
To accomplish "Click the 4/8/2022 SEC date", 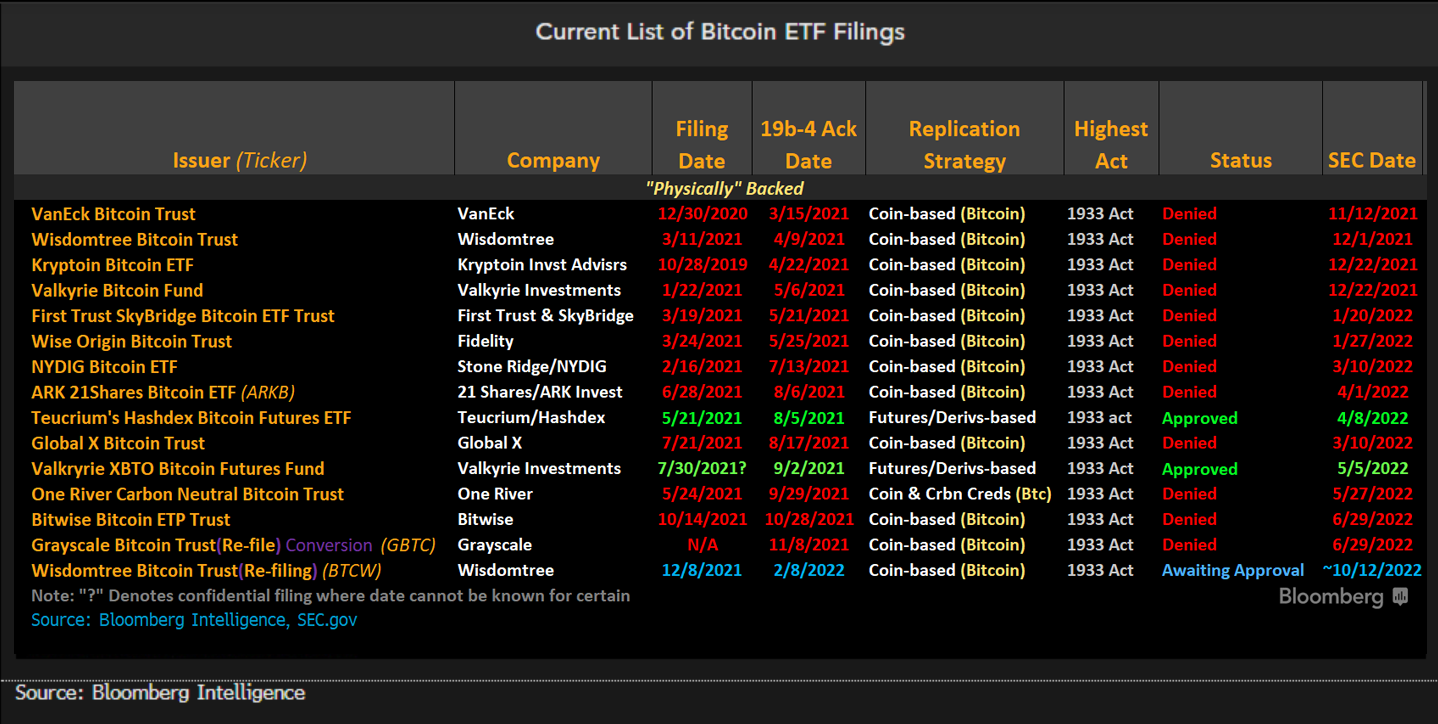I will 1373,418.
